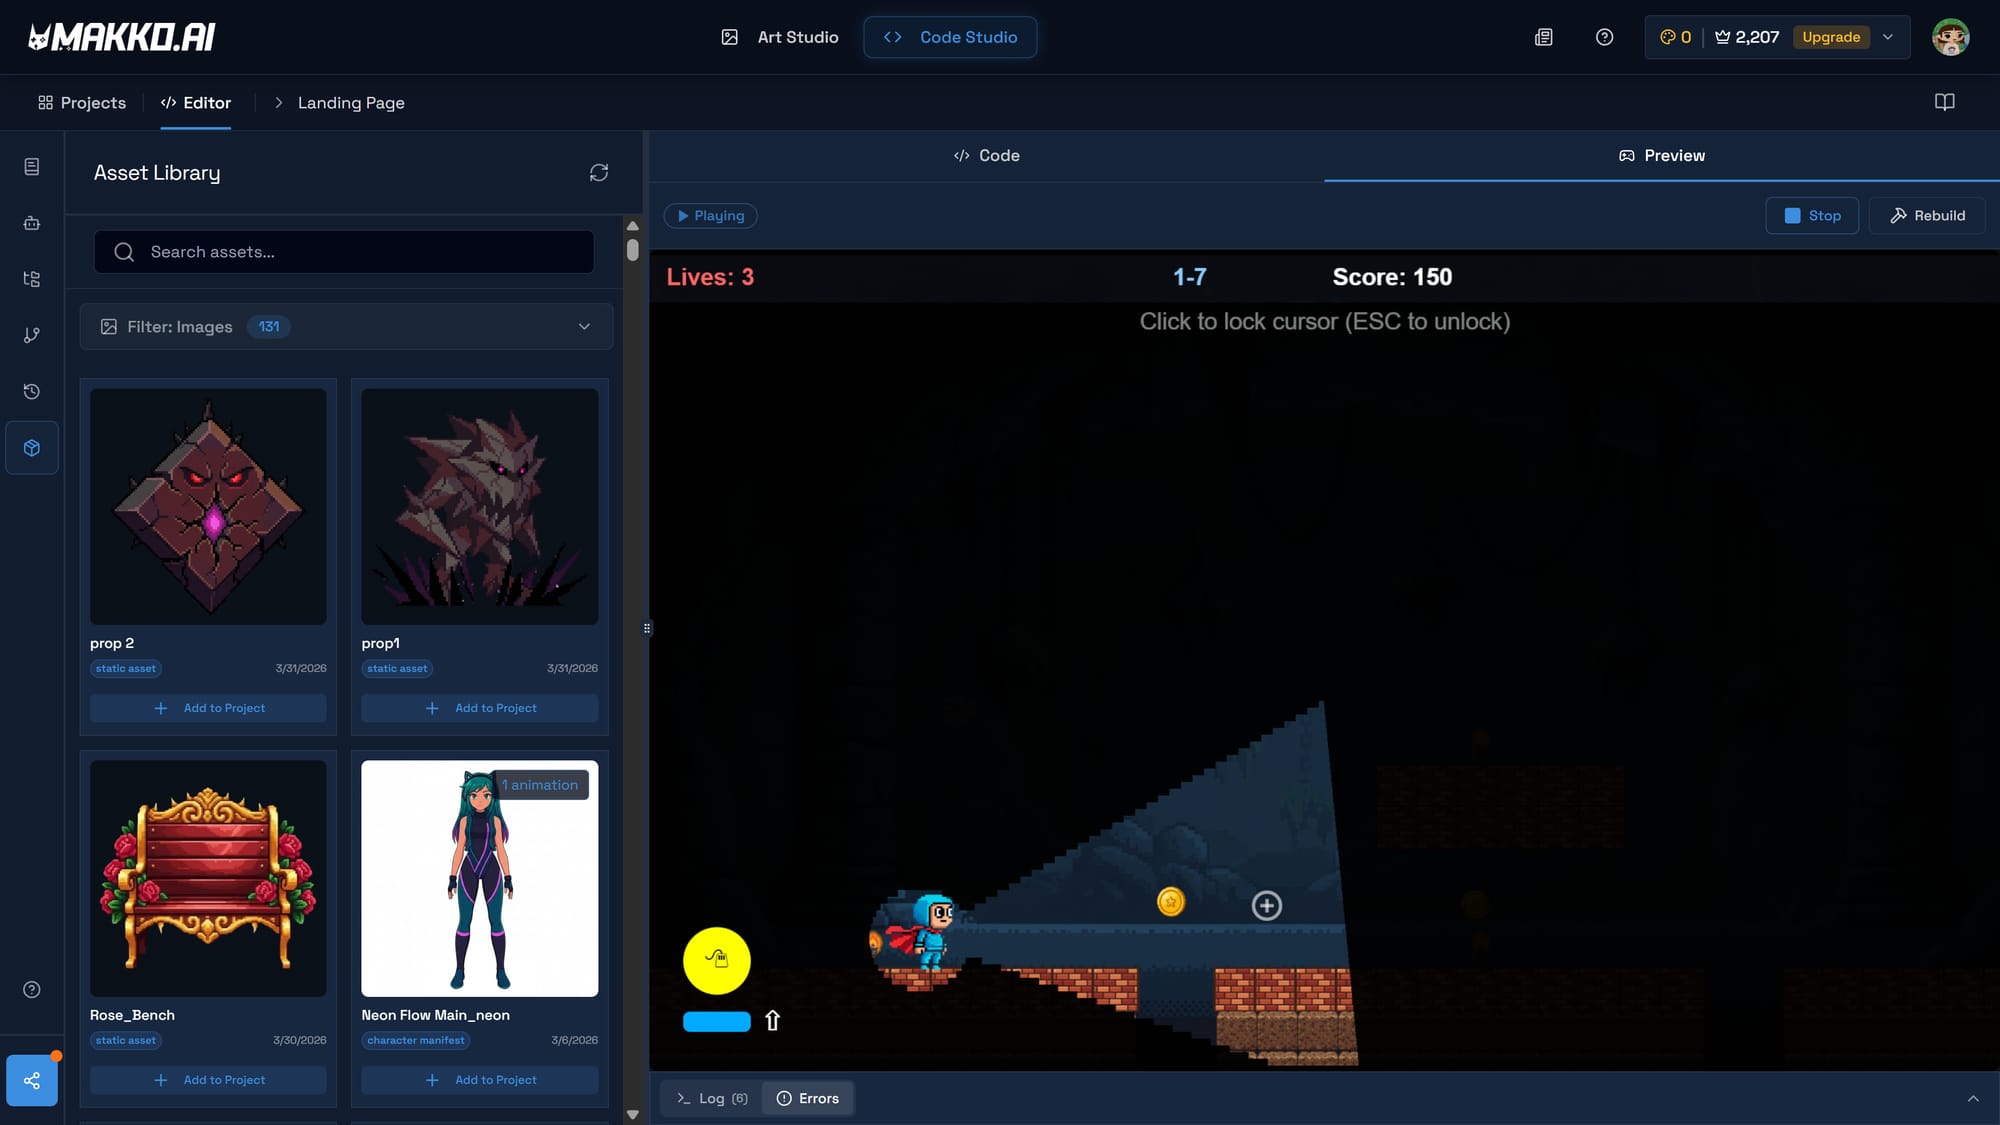This screenshot has height=1125, width=2000.
Task: Open the share icon in sidebar
Action: tap(32, 1080)
